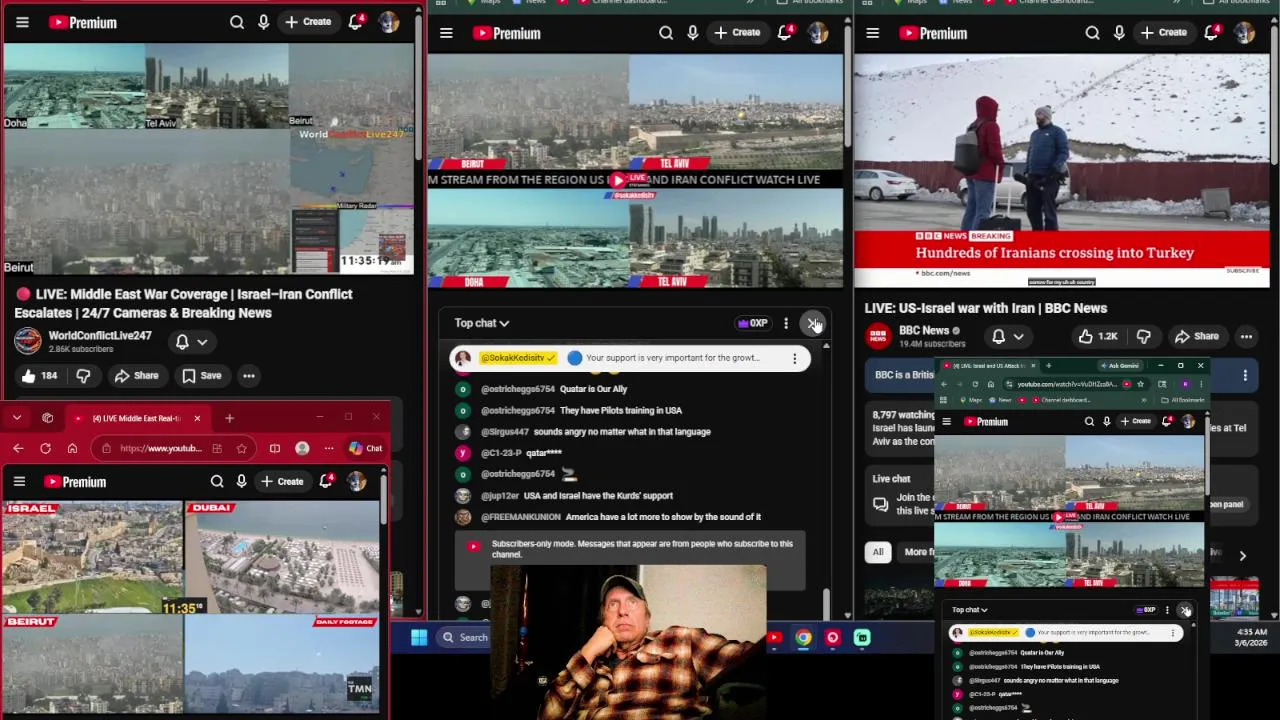Click Create in middle YouTube window

[737, 33]
